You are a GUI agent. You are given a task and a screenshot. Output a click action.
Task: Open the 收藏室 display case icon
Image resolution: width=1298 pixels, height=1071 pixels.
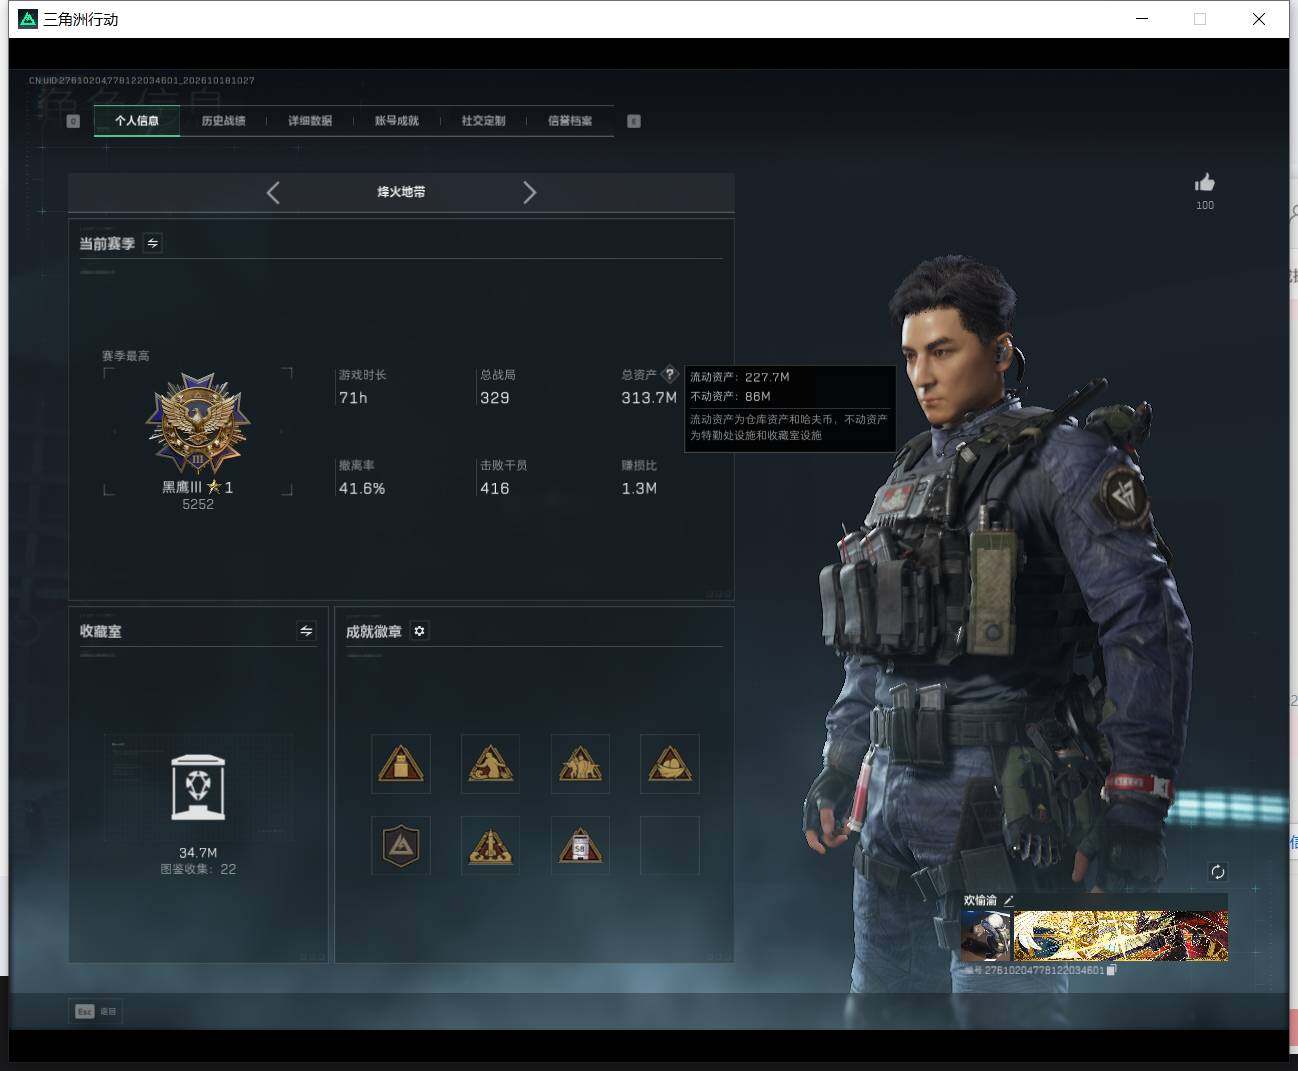pyautogui.click(x=198, y=788)
